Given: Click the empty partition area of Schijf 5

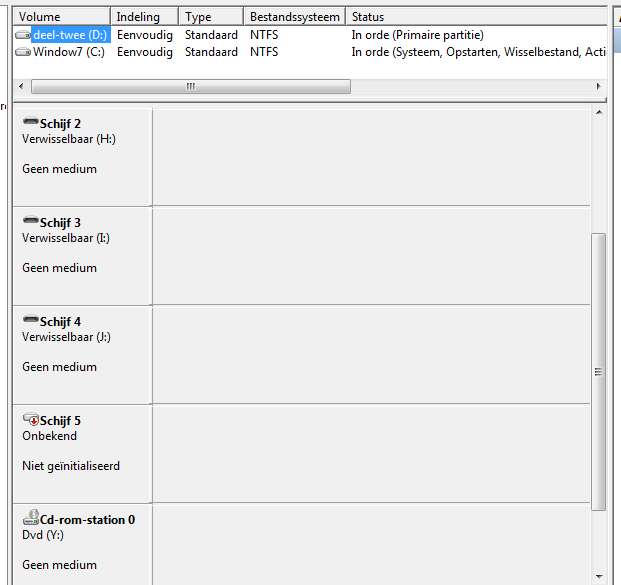Looking at the screenshot, I should point(371,455).
